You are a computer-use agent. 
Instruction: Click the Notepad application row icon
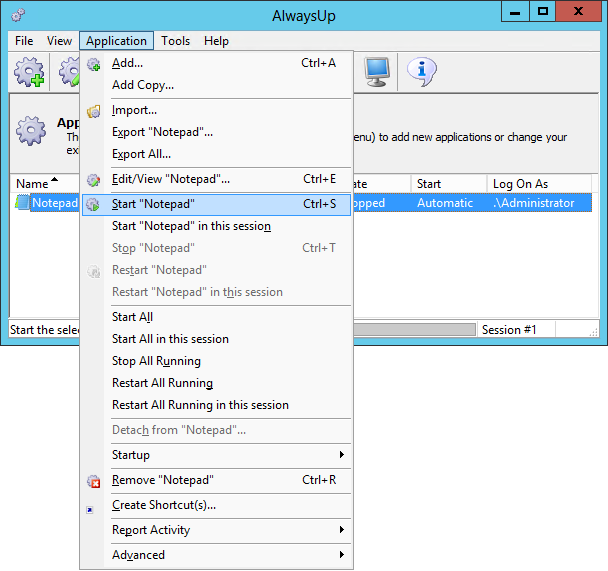click(22, 202)
